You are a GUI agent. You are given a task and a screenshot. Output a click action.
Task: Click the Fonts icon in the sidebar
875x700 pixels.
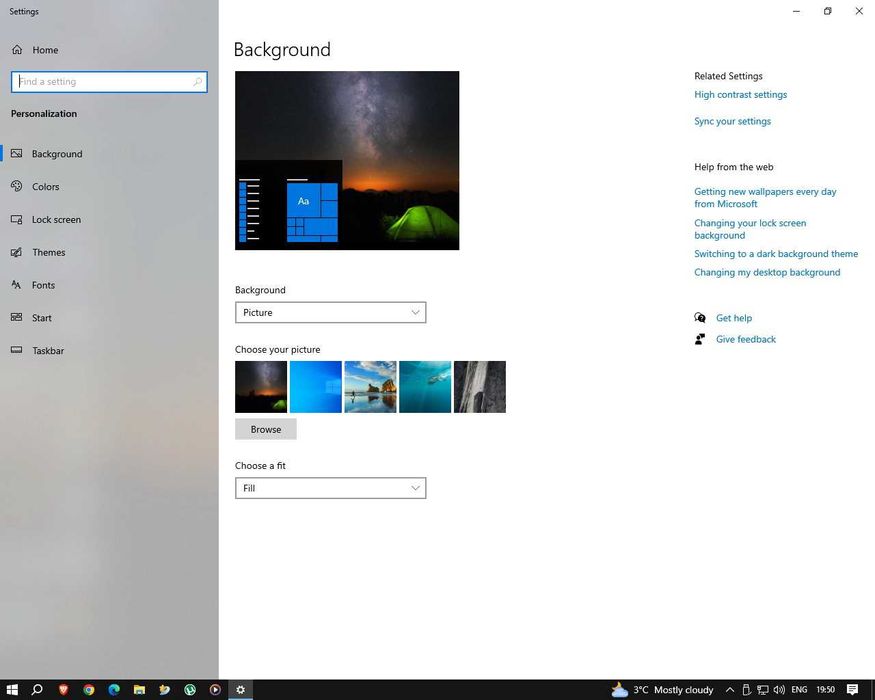[x=17, y=285]
